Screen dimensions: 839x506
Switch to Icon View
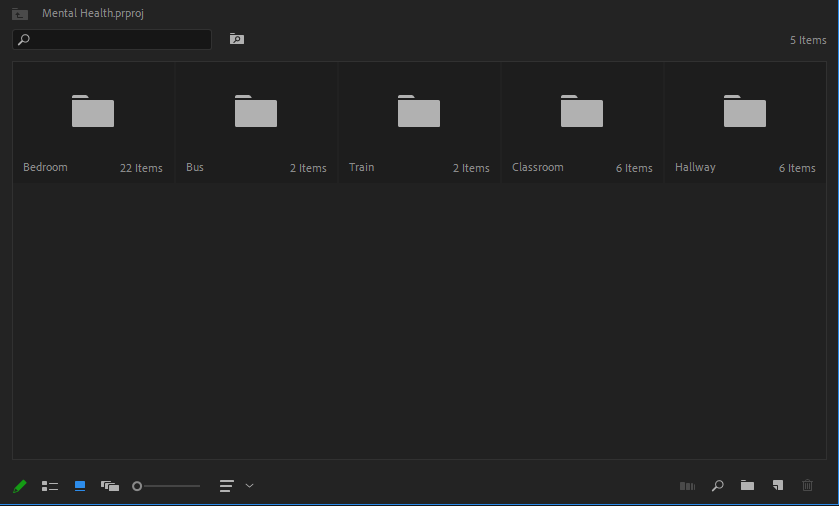pyautogui.click(x=80, y=486)
